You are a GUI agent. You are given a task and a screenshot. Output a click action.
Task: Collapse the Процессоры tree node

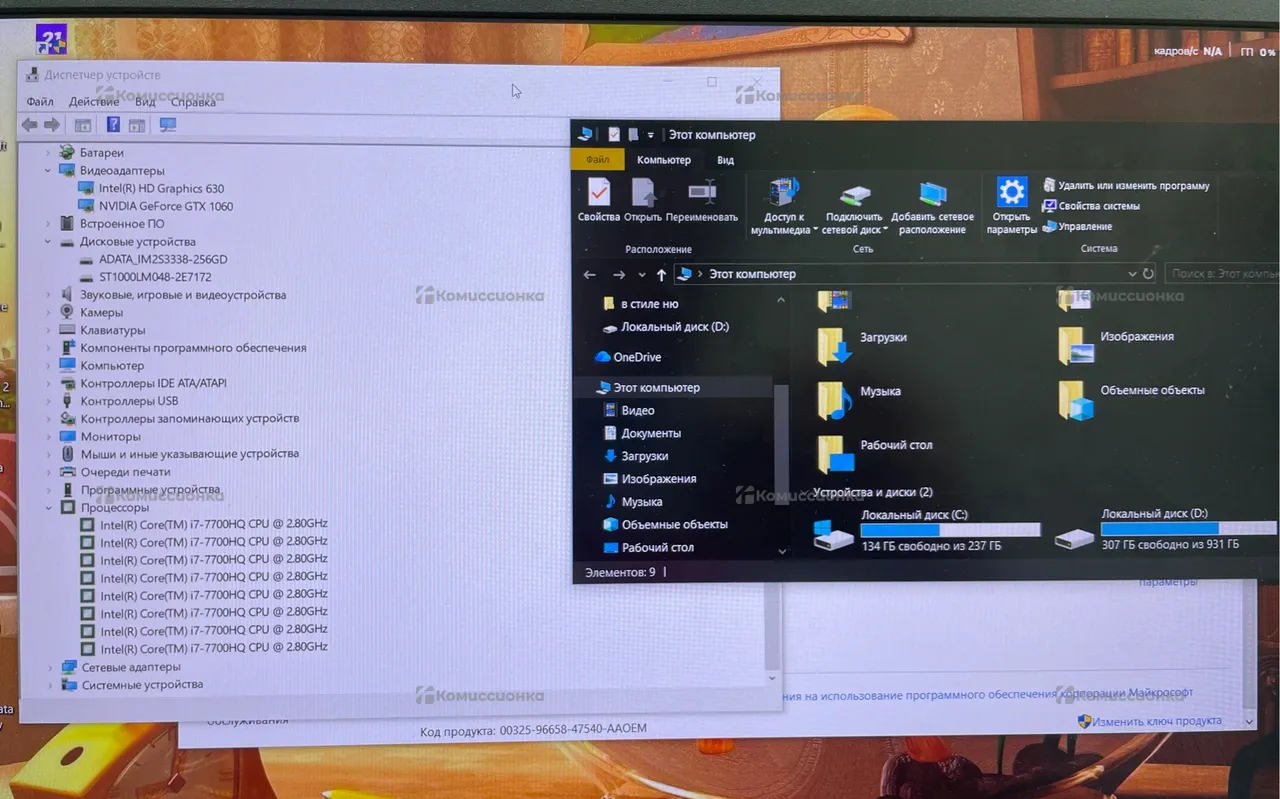coord(48,508)
